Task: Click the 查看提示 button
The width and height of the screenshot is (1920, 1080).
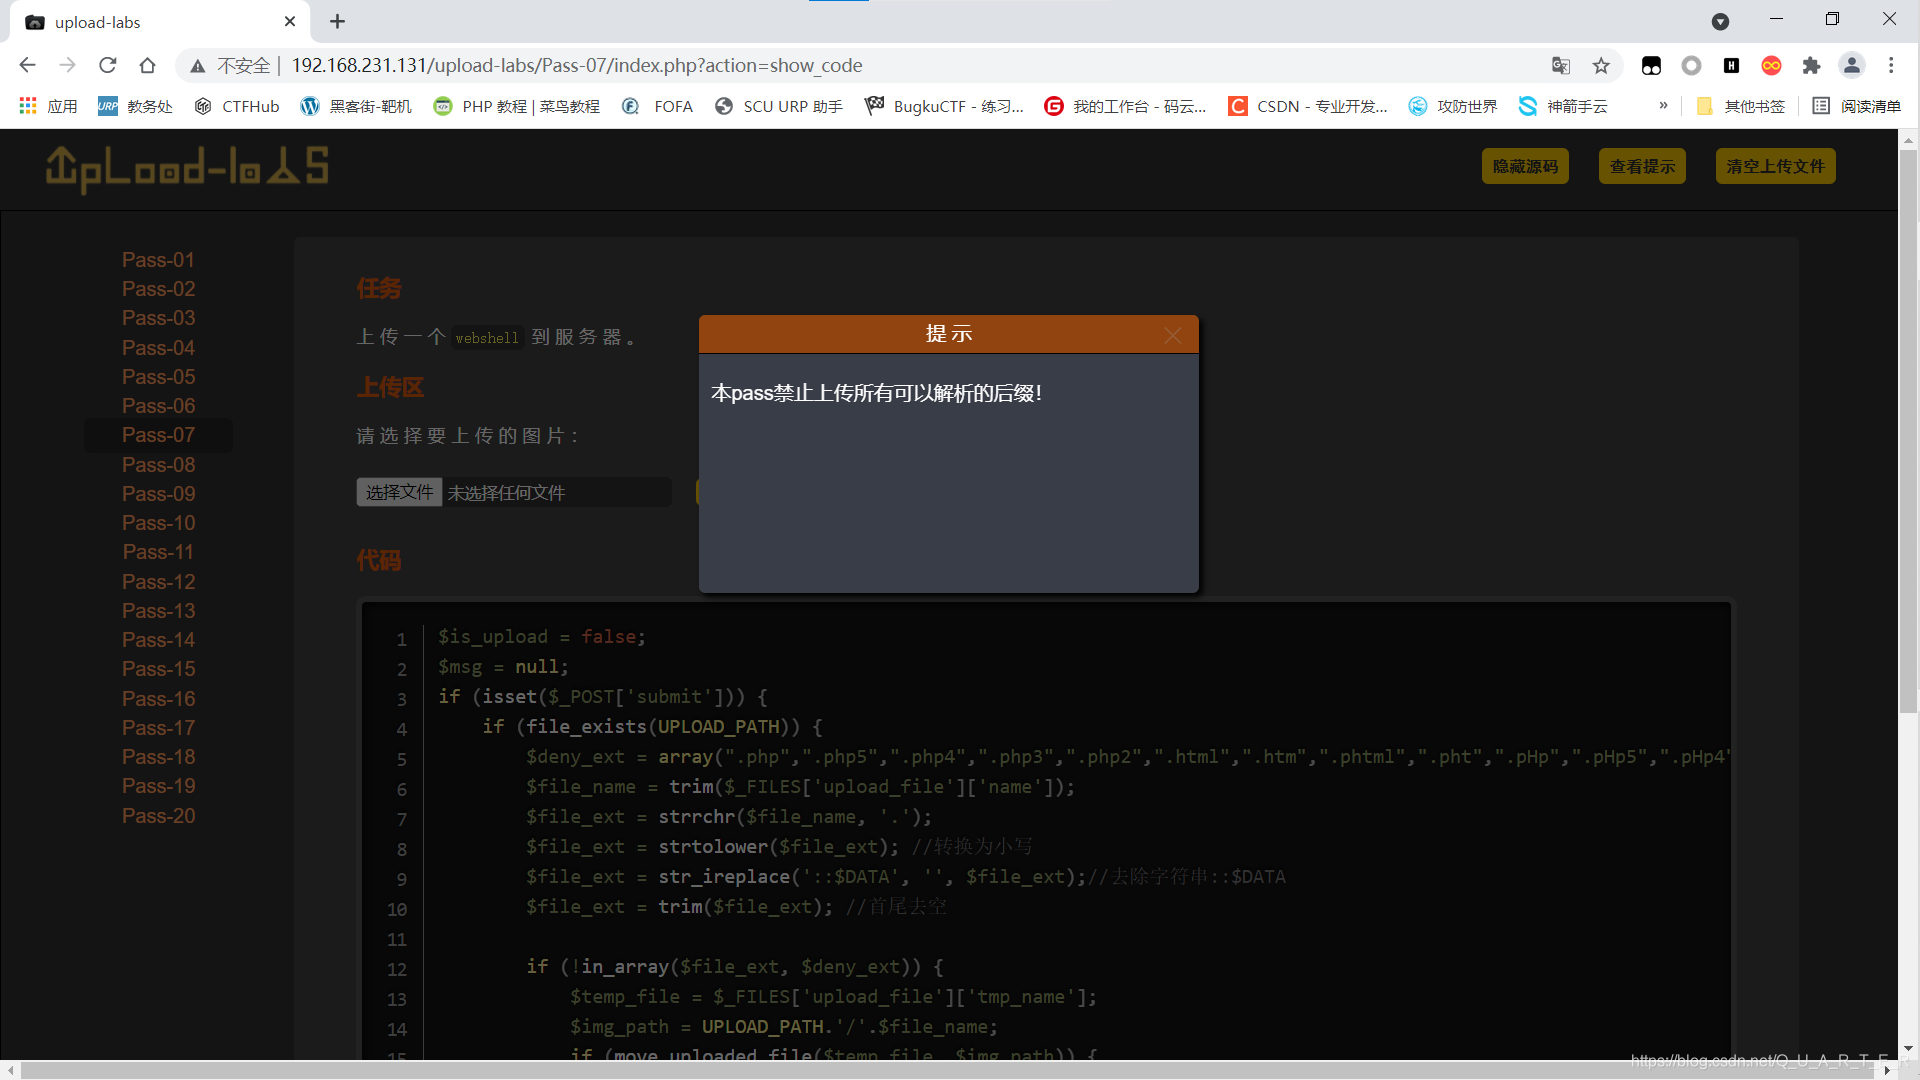Action: click(1642, 166)
